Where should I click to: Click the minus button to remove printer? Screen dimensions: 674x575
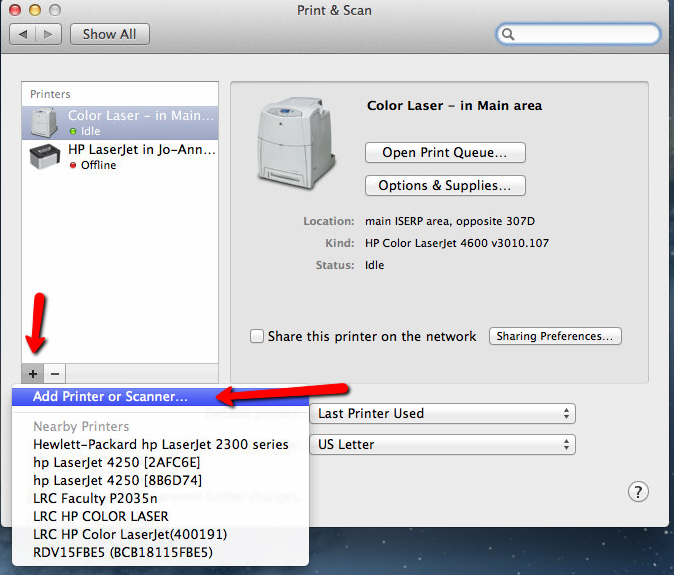point(55,373)
